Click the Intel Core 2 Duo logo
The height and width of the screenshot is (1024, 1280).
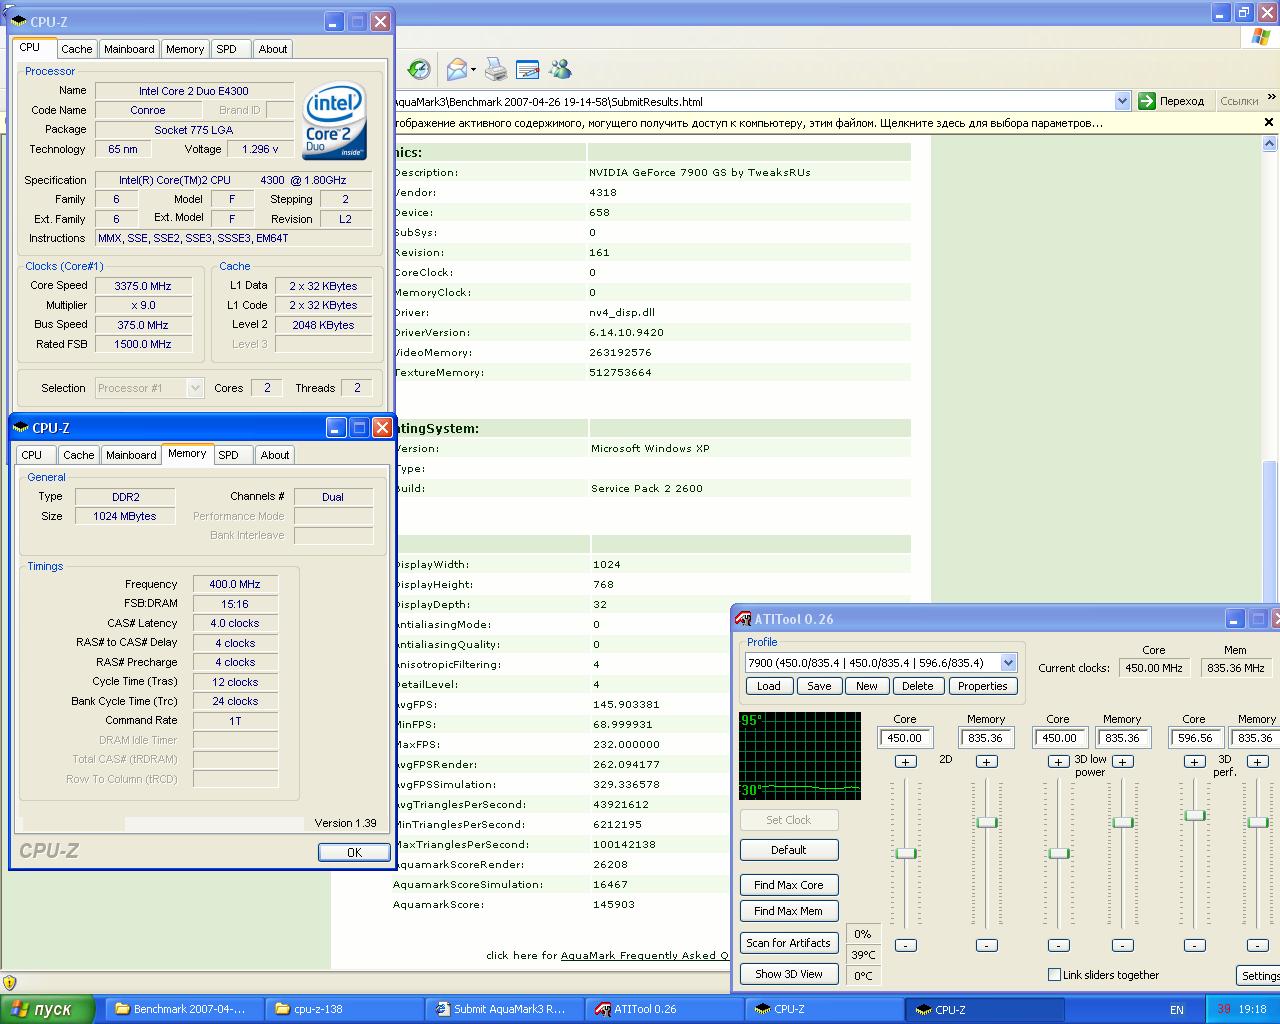point(334,121)
